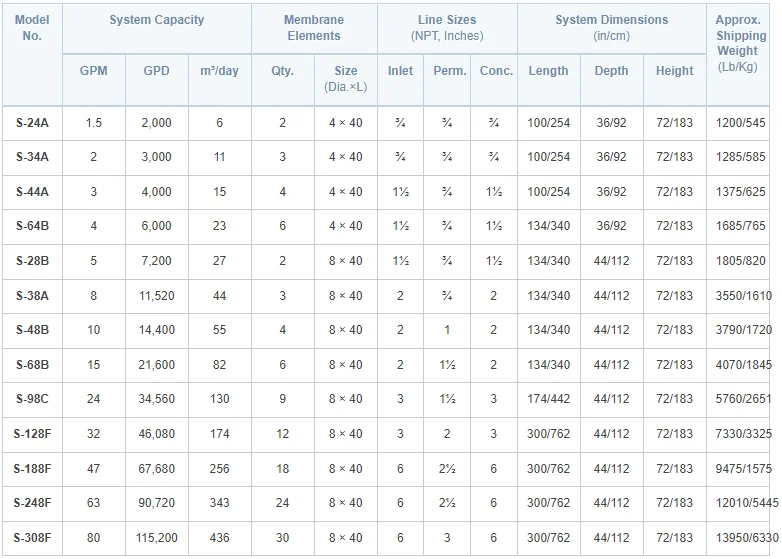Image resolution: width=782 pixels, height=559 pixels.
Task: Click the GPD column subheader
Action: (x=157, y=71)
